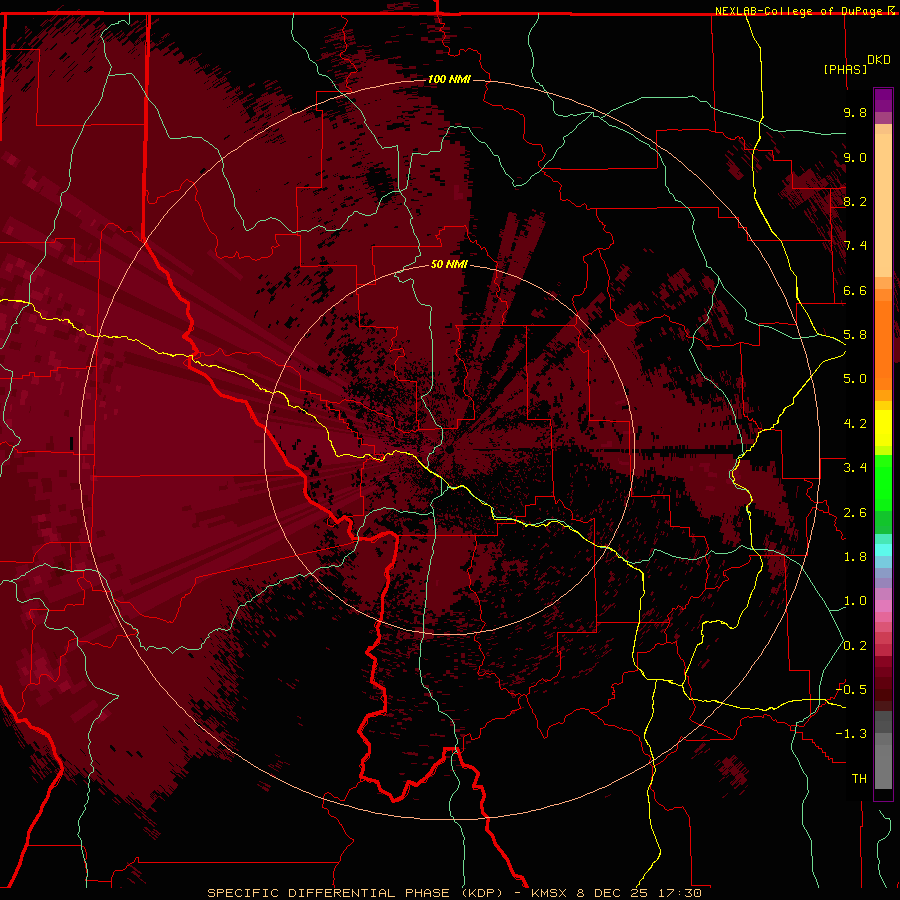Click the 0.2 value on the color scale
Screen dimensions: 900x900
(855, 646)
